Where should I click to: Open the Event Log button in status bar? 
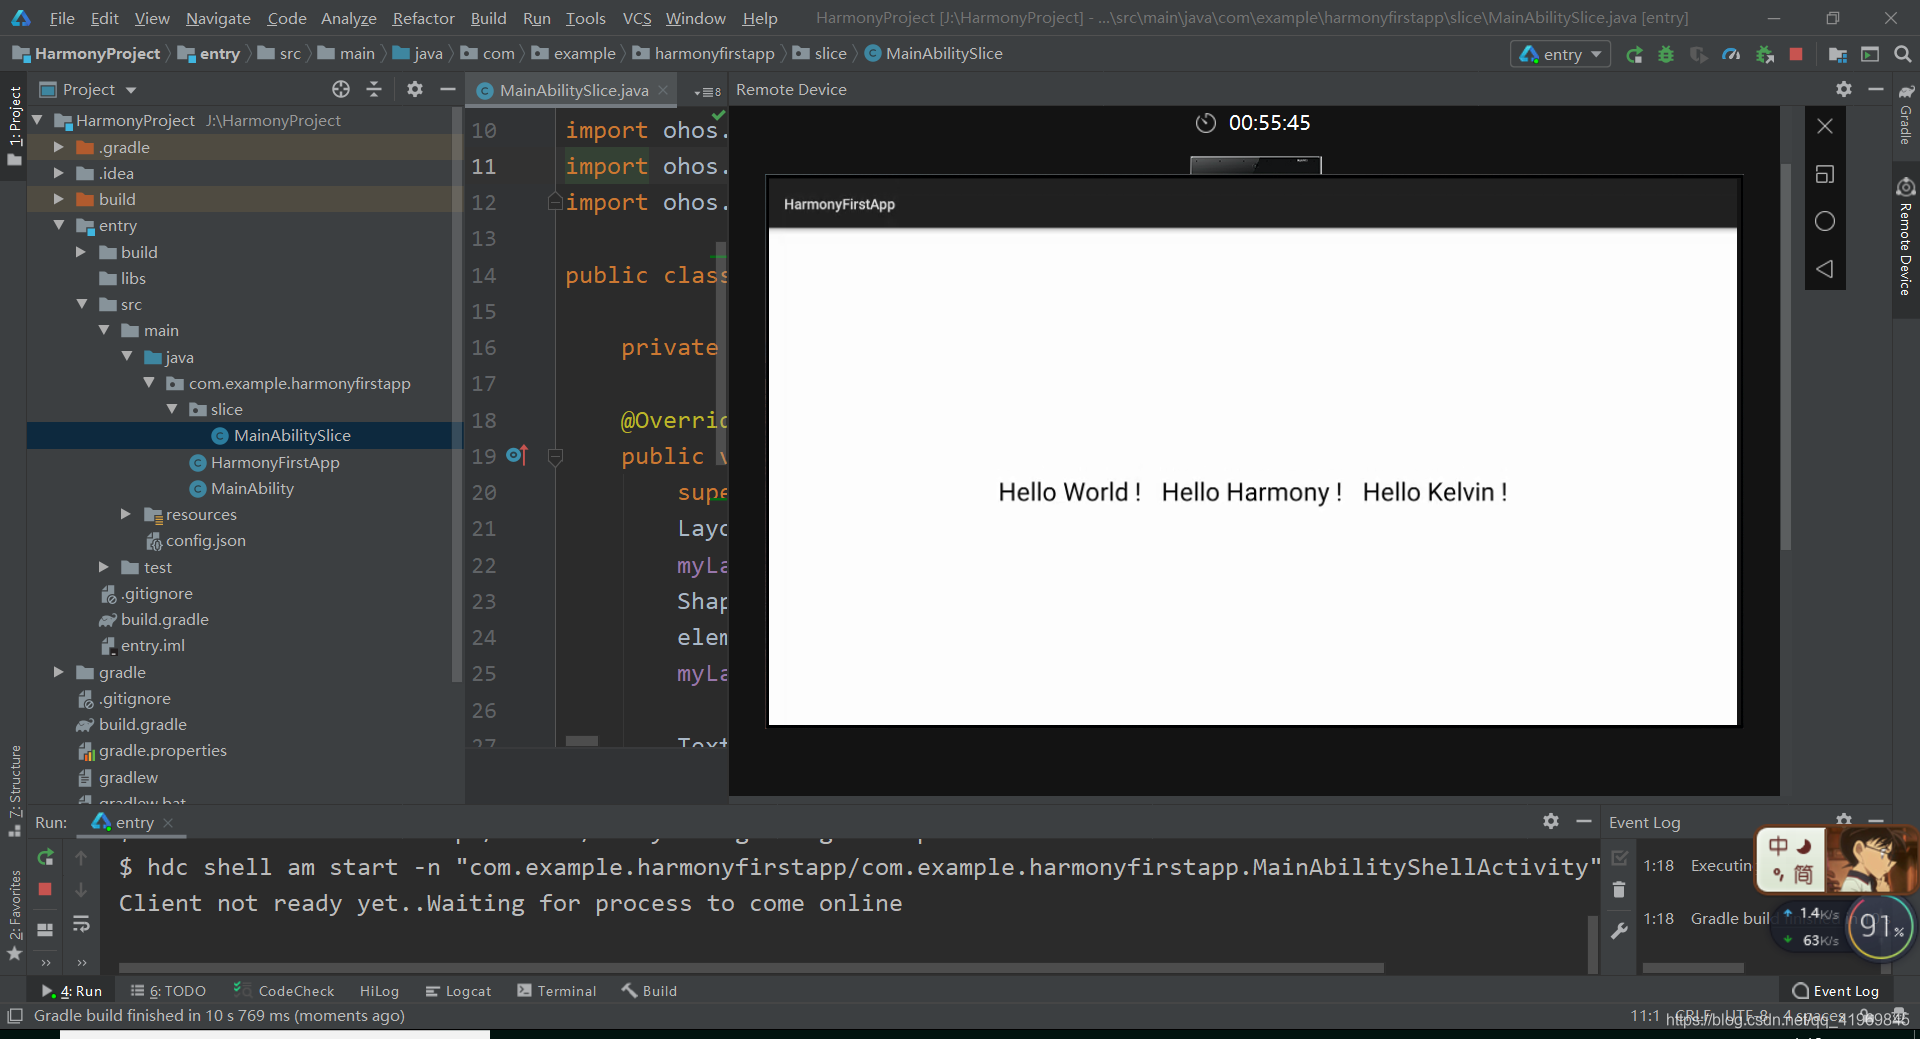1836,991
